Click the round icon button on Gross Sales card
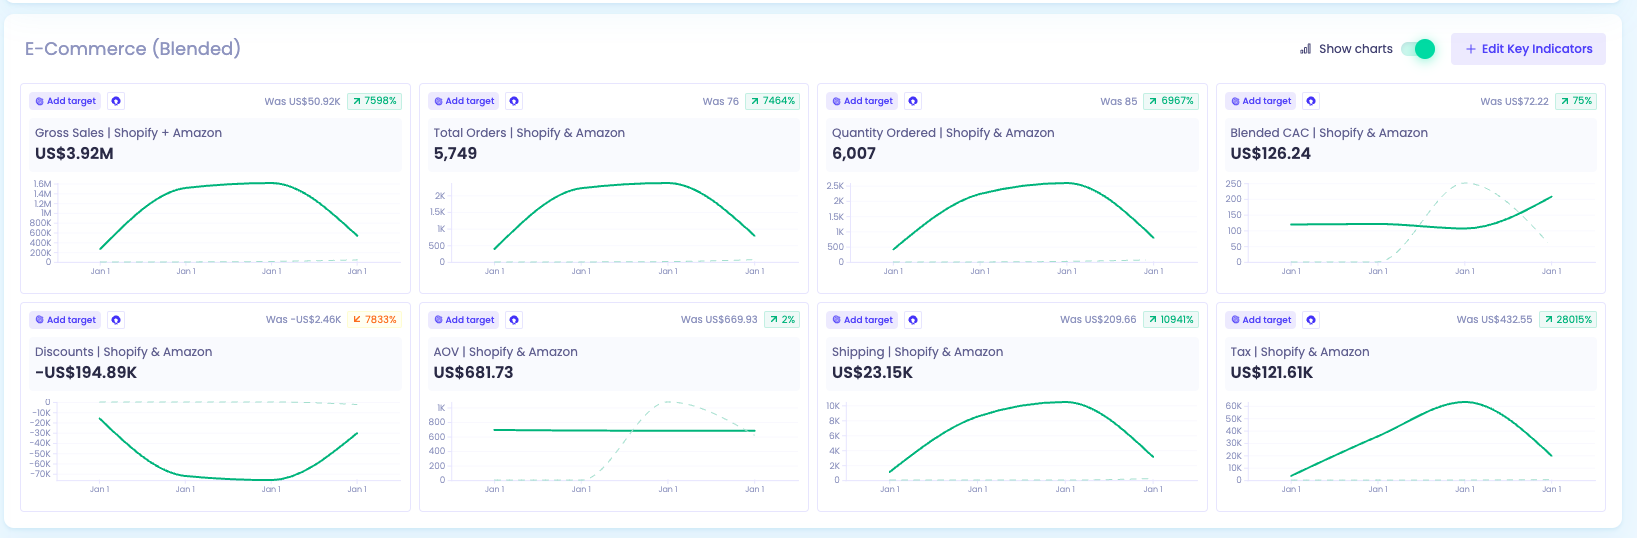Viewport: 1637px width, 538px height. coord(116,101)
